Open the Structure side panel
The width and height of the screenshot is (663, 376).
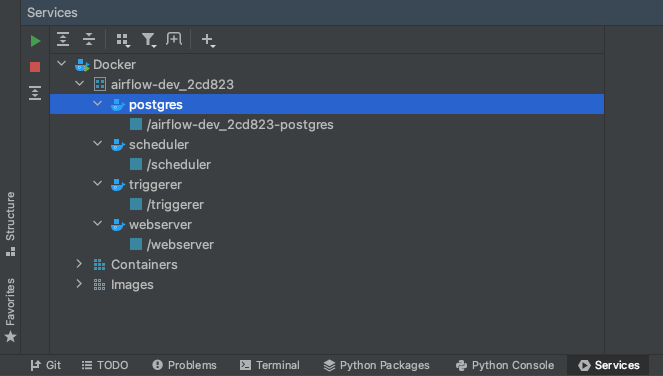click(x=11, y=224)
